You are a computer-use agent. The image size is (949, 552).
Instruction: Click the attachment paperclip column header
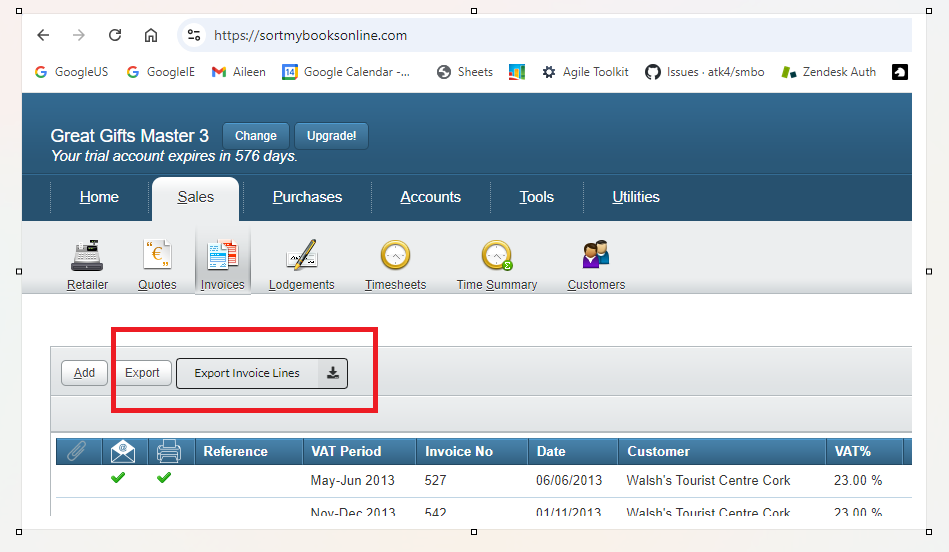[76, 451]
